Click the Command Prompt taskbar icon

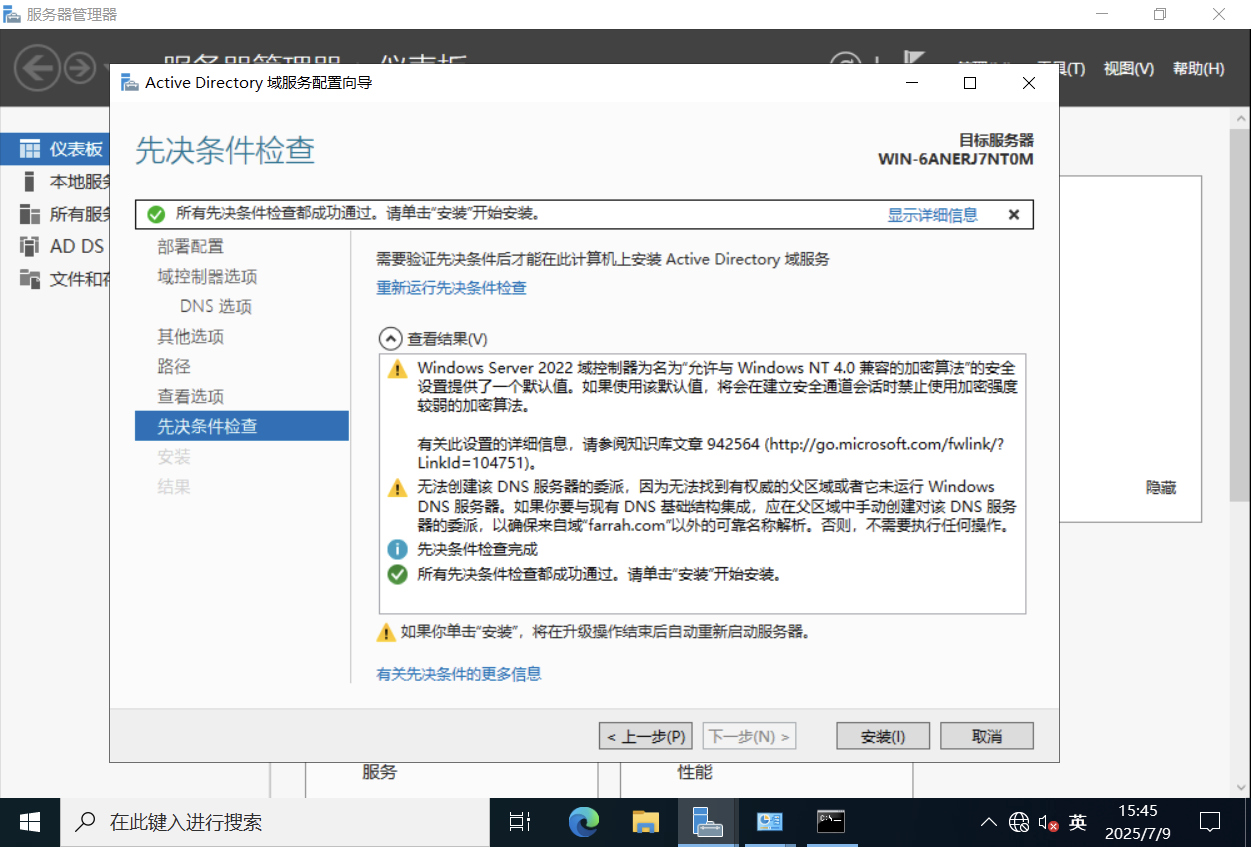pos(830,822)
